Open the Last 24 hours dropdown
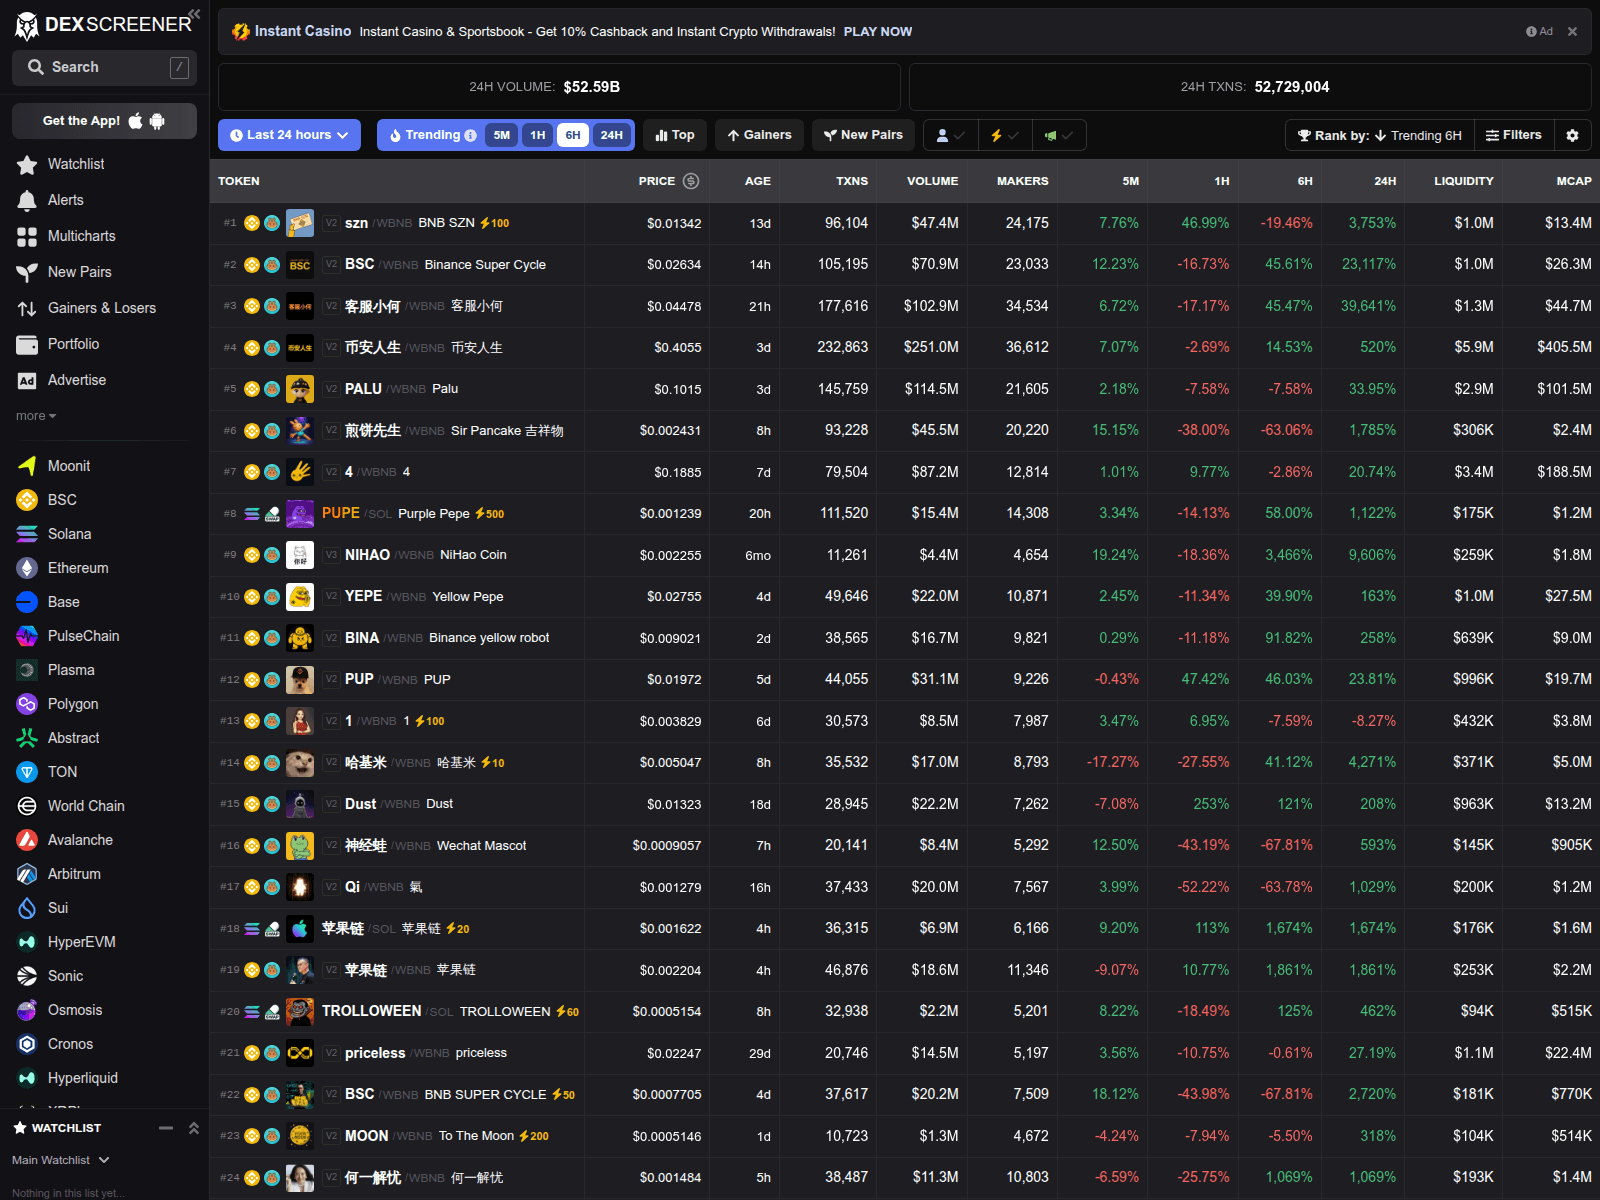The image size is (1600, 1200). point(288,135)
